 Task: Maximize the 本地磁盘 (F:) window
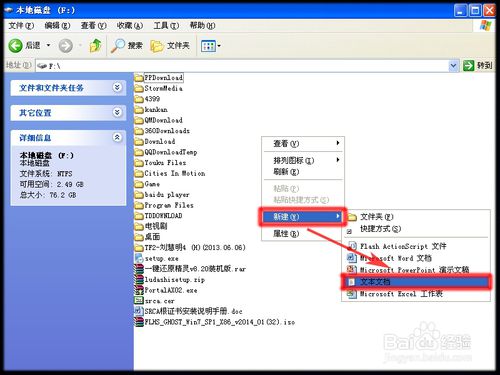coord(475,11)
